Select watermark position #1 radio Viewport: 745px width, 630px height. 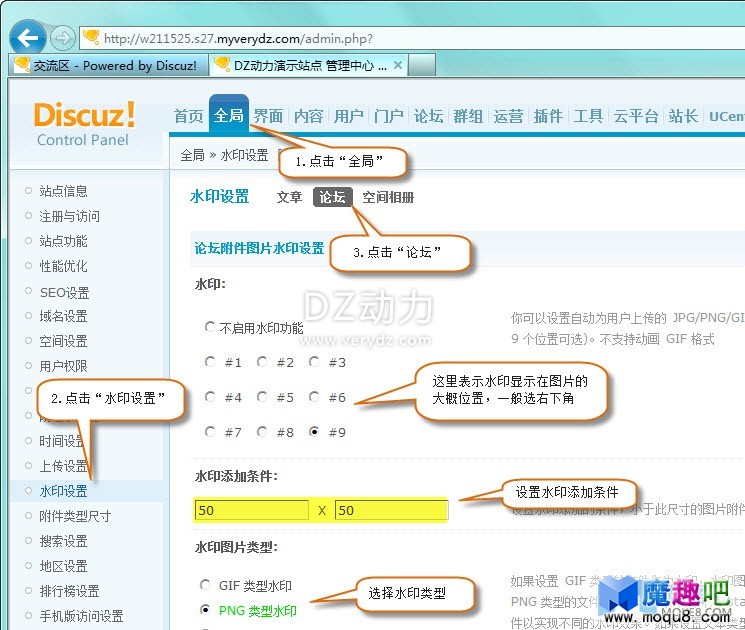pos(210,362)
